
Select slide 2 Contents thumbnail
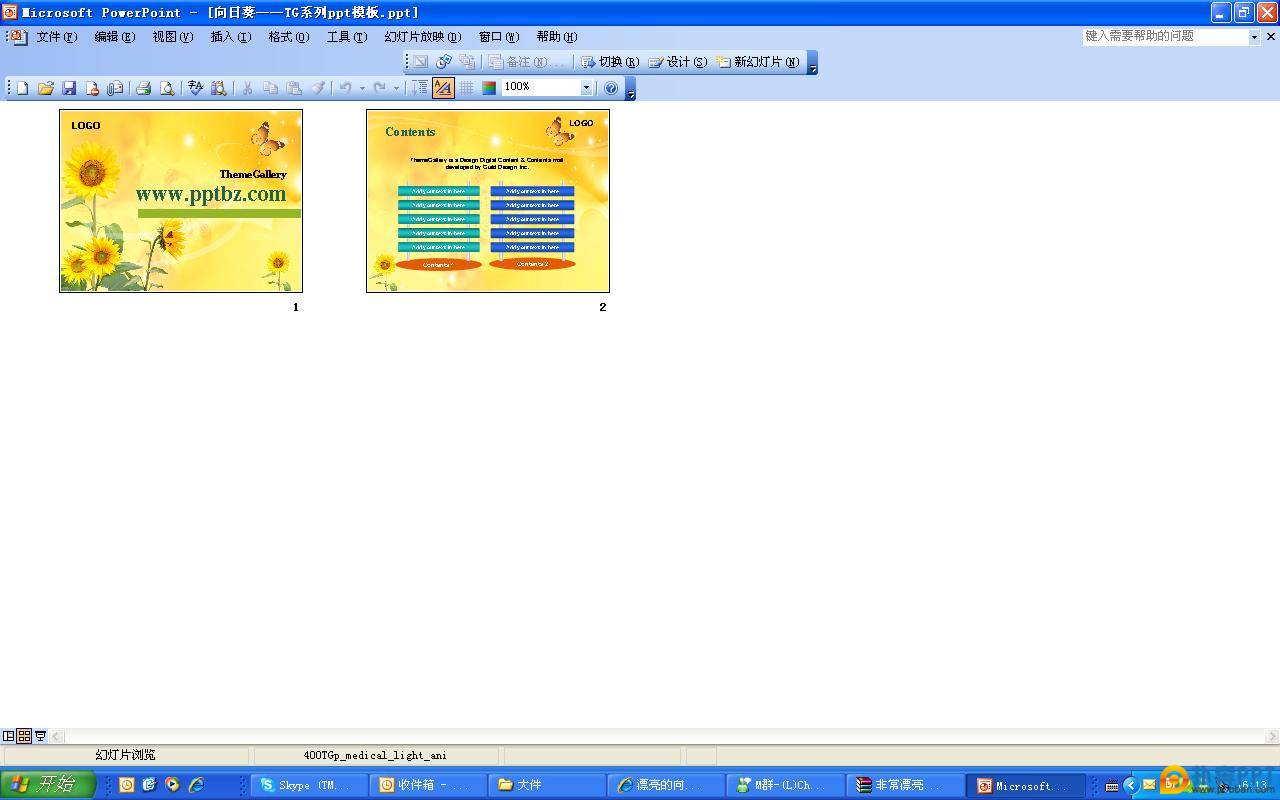click(x=488, y=201)
